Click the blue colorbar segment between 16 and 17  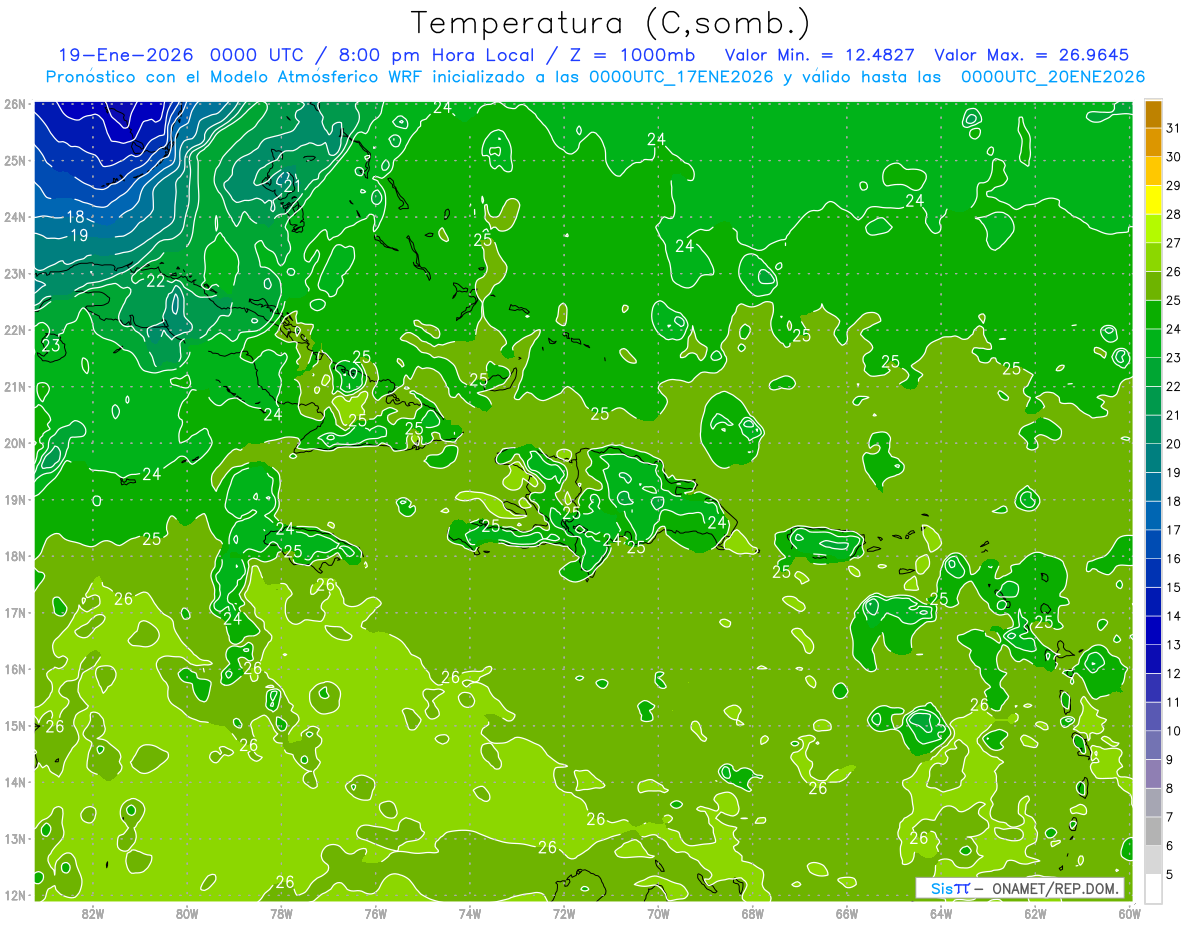[x=1153, y=544]
